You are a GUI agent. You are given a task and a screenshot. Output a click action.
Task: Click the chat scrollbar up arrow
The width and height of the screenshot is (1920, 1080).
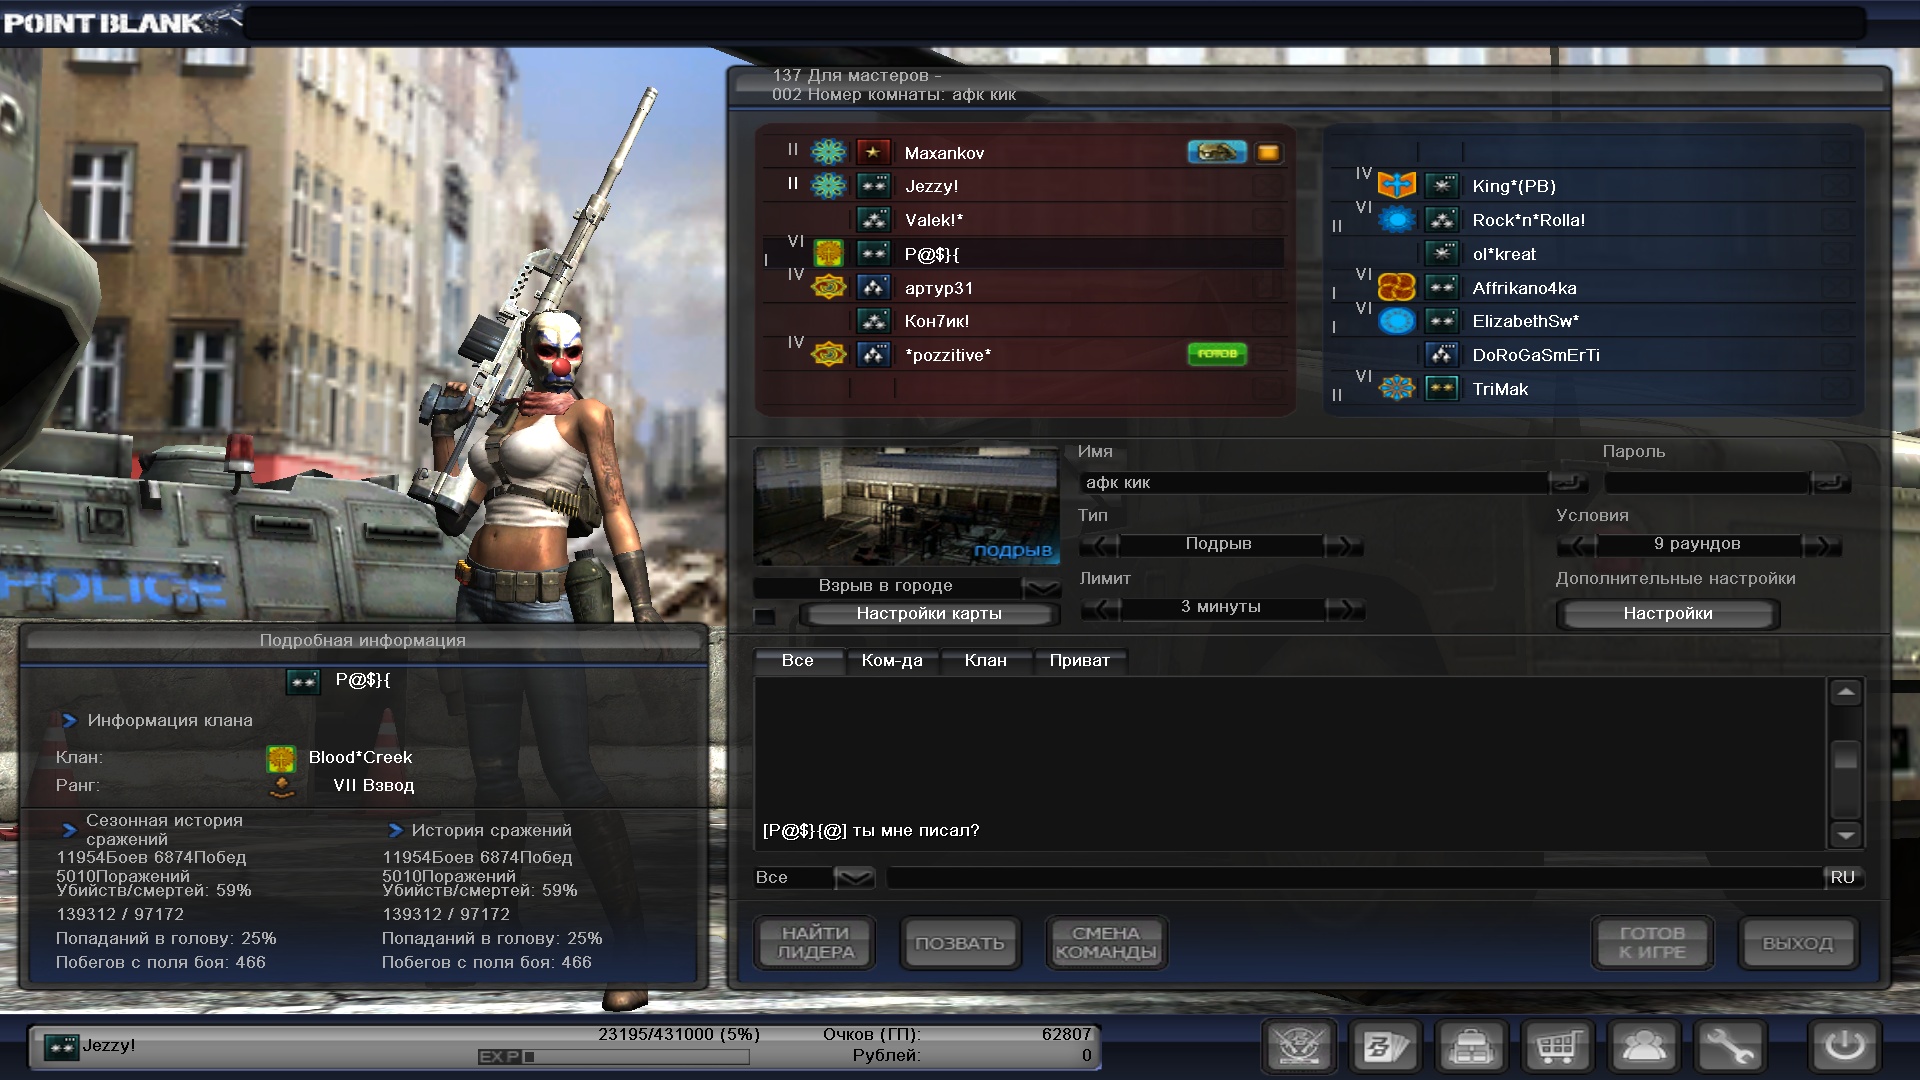(1845, 692)
